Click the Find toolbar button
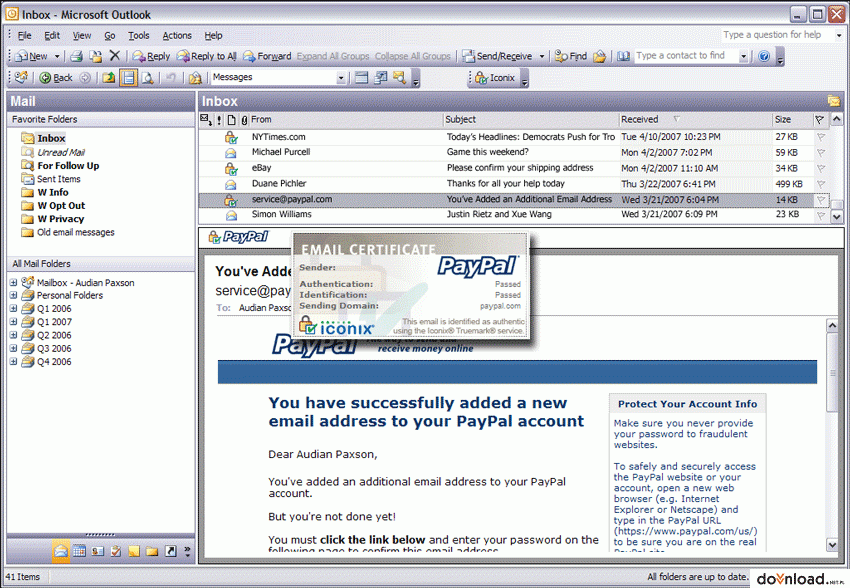Image resolution: width=850 pixels, height=588 pixels. pyautogui.click(x=571, y=56)
